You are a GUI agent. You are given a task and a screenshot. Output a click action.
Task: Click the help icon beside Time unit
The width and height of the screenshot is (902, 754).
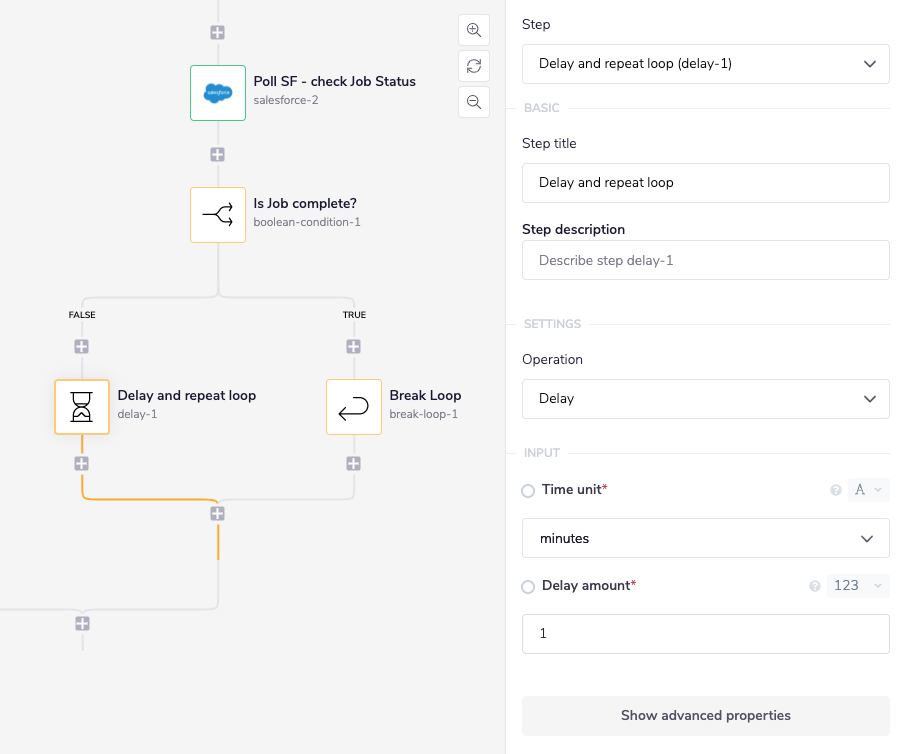[836, 490]
